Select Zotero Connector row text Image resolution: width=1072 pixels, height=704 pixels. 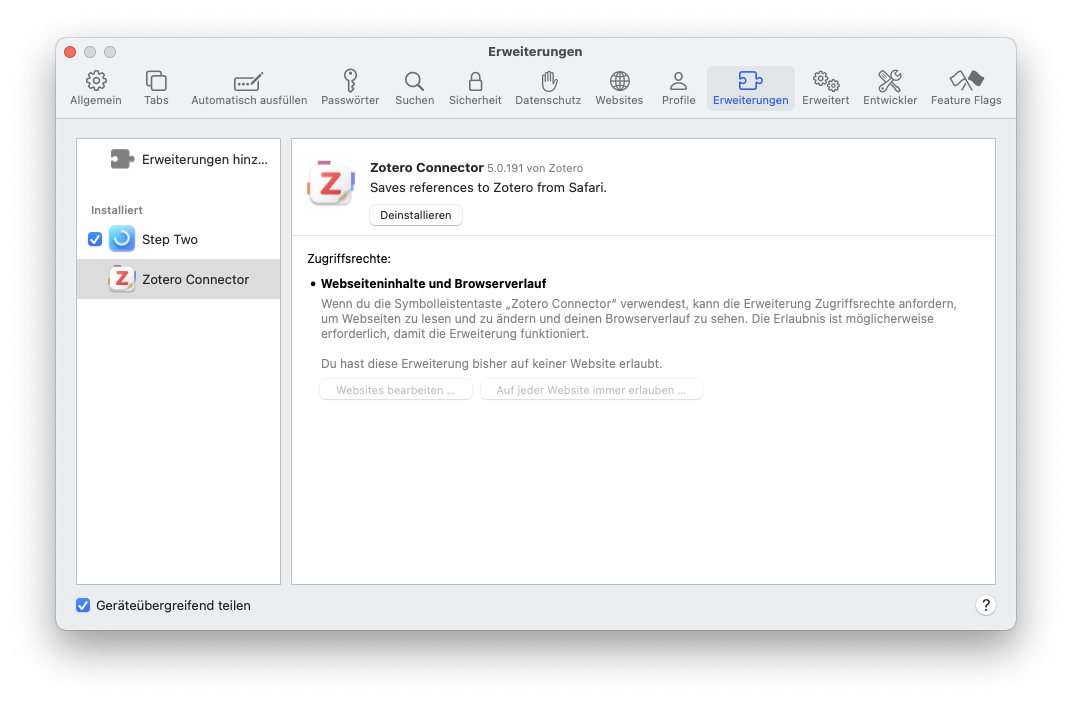196,280
